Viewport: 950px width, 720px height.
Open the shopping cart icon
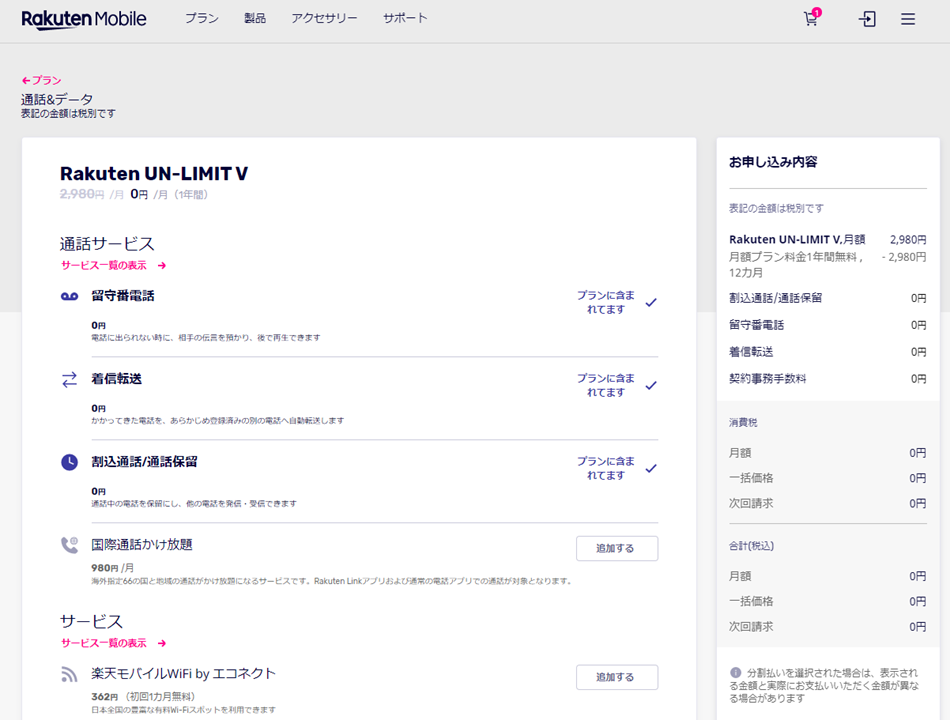click(811, 18)
